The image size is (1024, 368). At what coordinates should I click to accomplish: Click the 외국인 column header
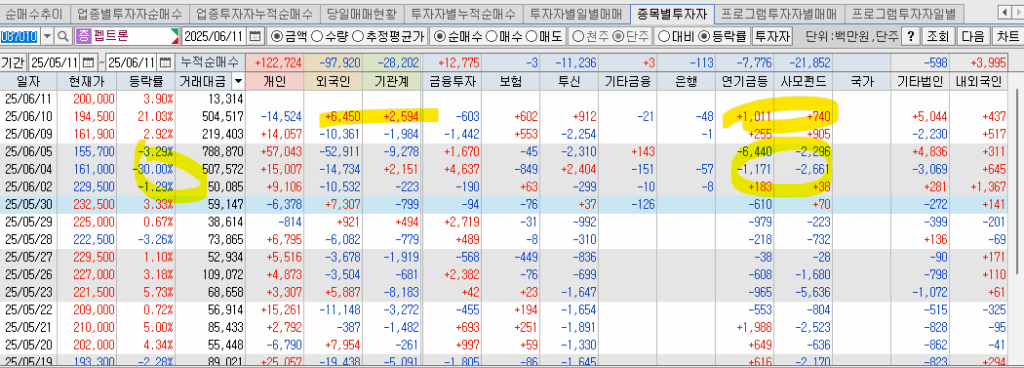[x=334, y=82]
